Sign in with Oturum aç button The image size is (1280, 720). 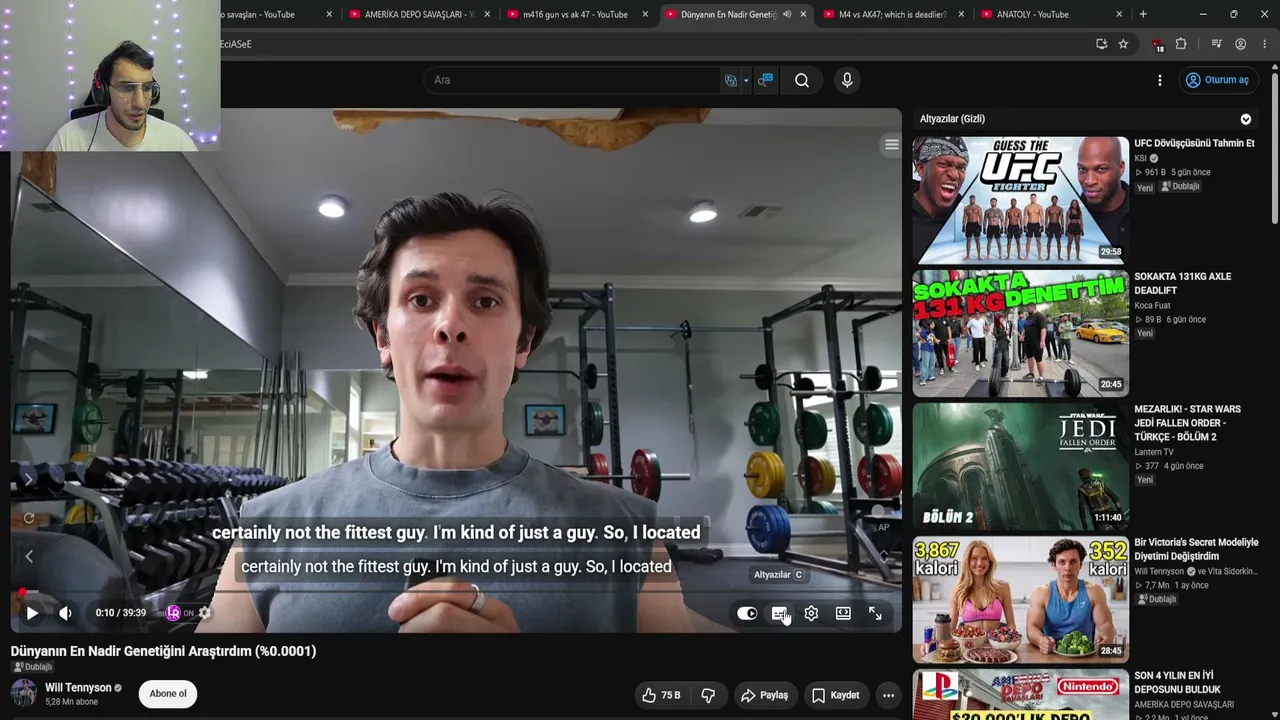tap(1217, 80)
